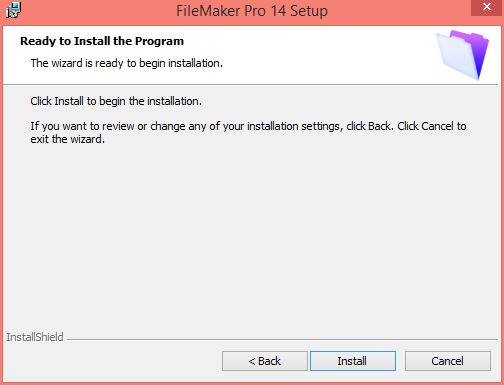Click the review or change settings paragraph
Screen dimensions: 504x385
click(x=248, y=132)
